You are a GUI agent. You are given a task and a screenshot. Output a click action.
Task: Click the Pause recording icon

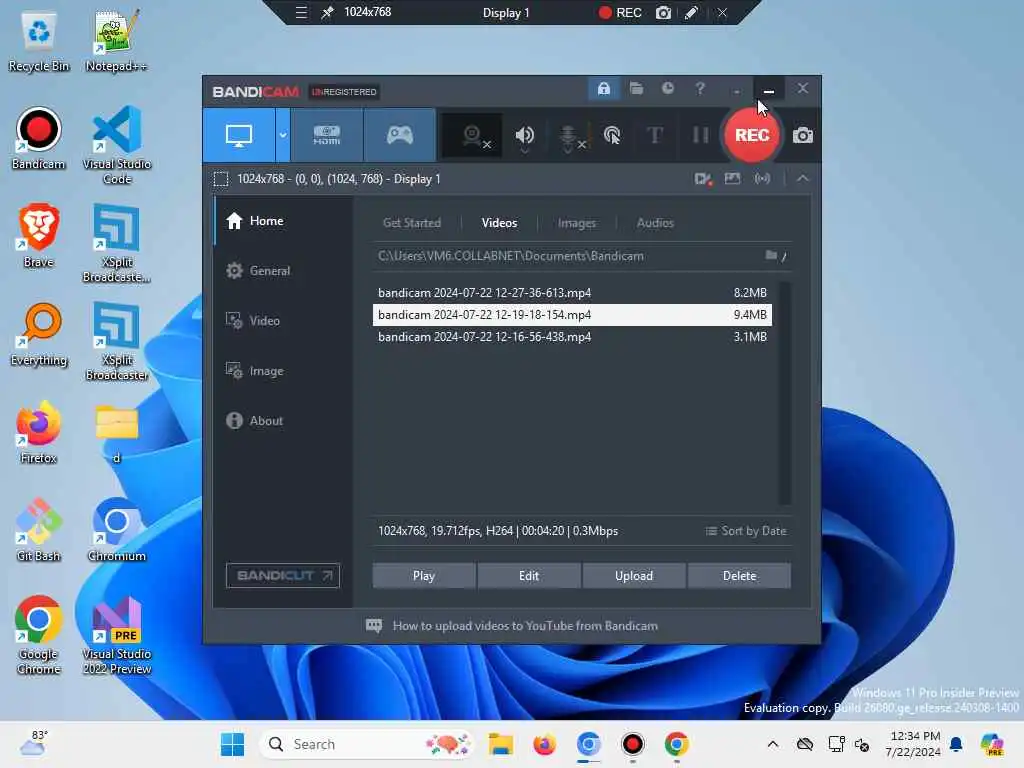[x=700, y=135]
